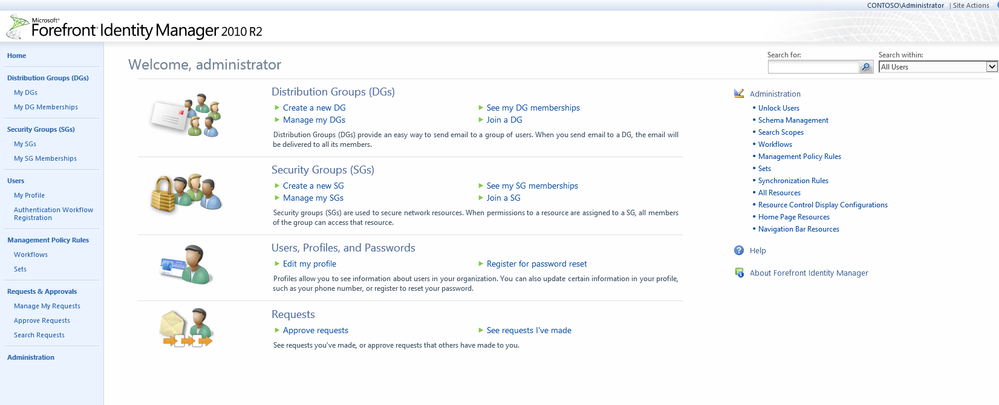Select Authentication Workflow Registration in the sidebar

coord(52,213)
